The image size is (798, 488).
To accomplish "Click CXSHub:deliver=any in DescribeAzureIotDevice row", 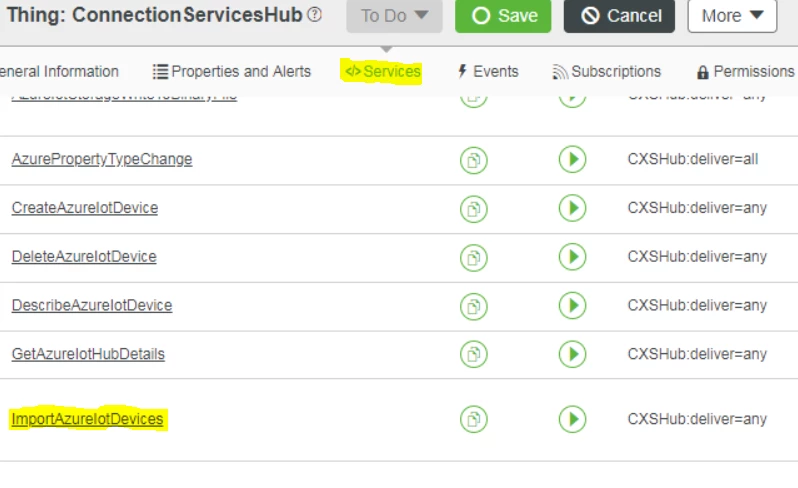I will pos(697,305).
